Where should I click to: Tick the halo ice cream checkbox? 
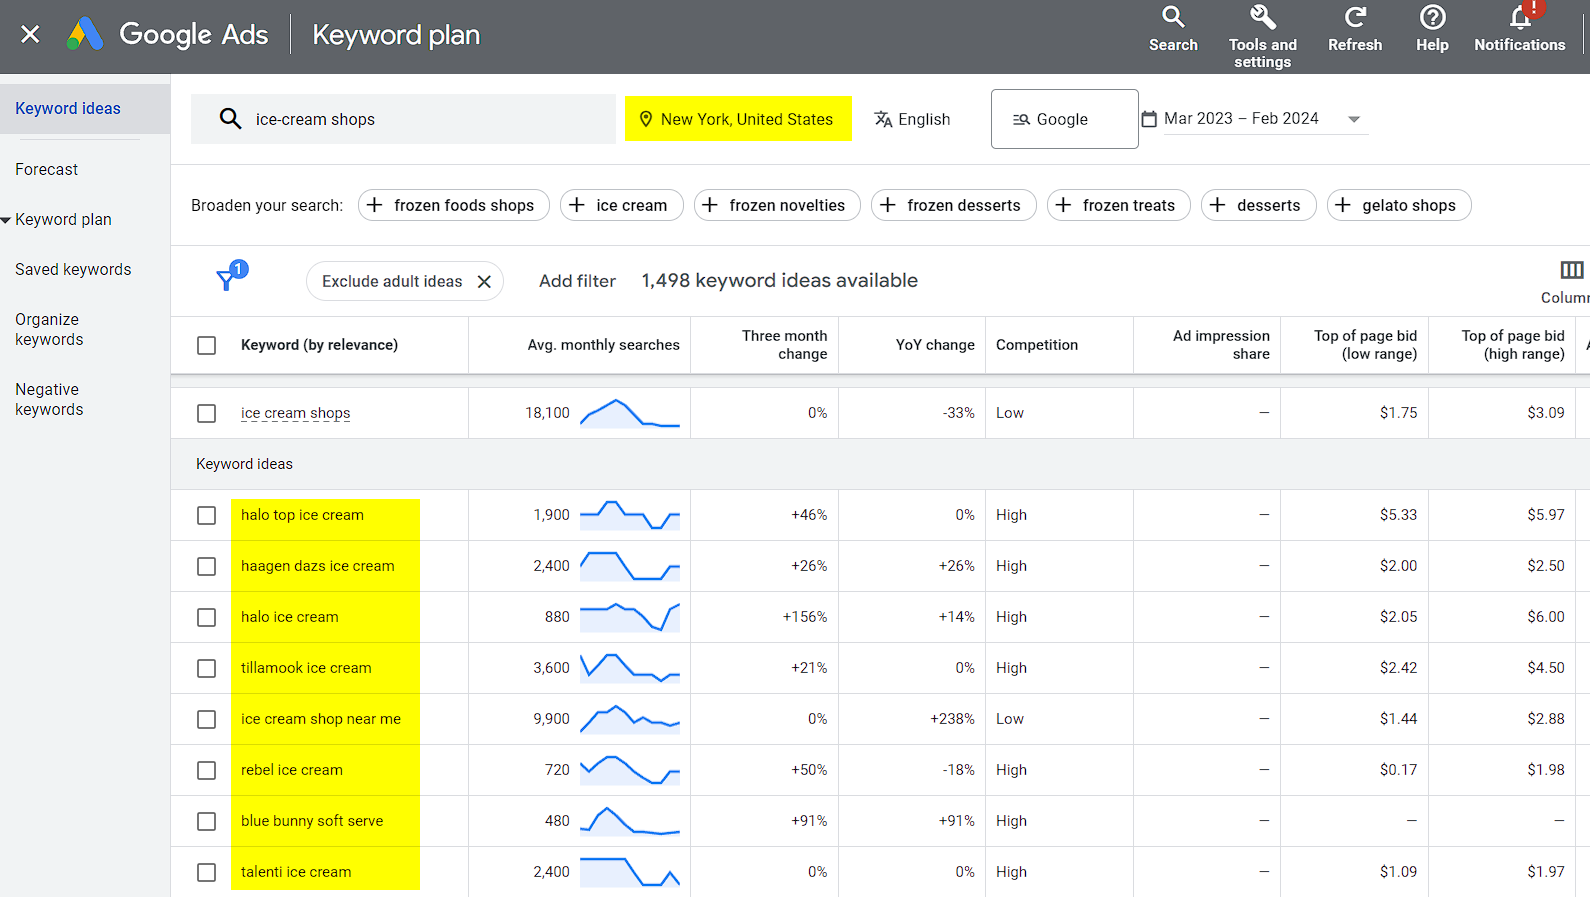point(207,617)
